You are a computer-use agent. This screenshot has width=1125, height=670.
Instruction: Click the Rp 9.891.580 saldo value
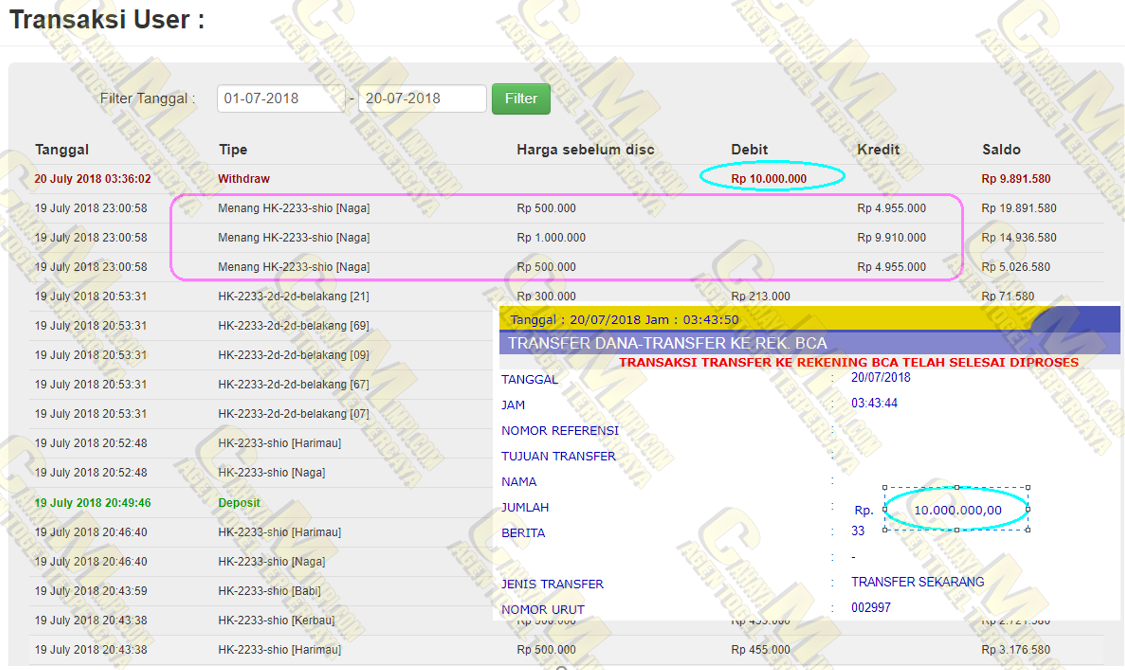tap(1016, 179)
